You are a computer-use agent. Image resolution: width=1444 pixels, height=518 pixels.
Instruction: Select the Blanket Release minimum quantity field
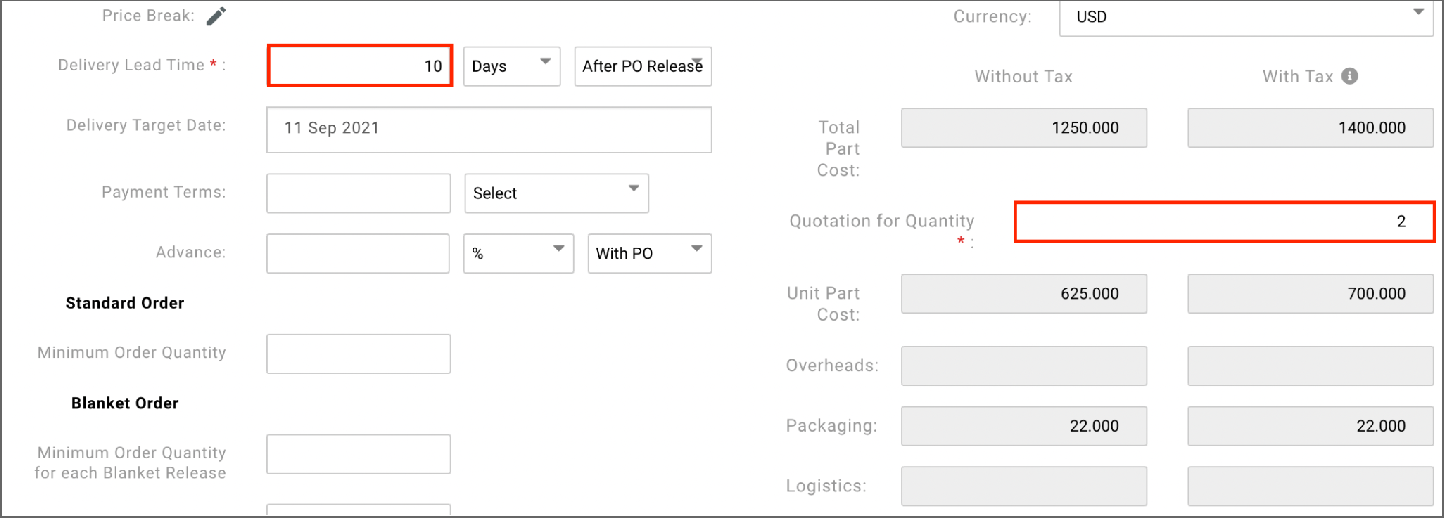pyautogui.click(x=358, y=453)
